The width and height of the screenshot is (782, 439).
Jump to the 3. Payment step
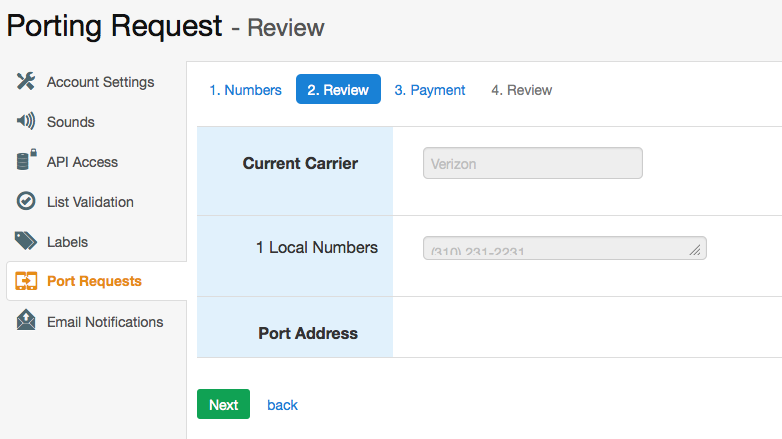click(x=430, y=90)
